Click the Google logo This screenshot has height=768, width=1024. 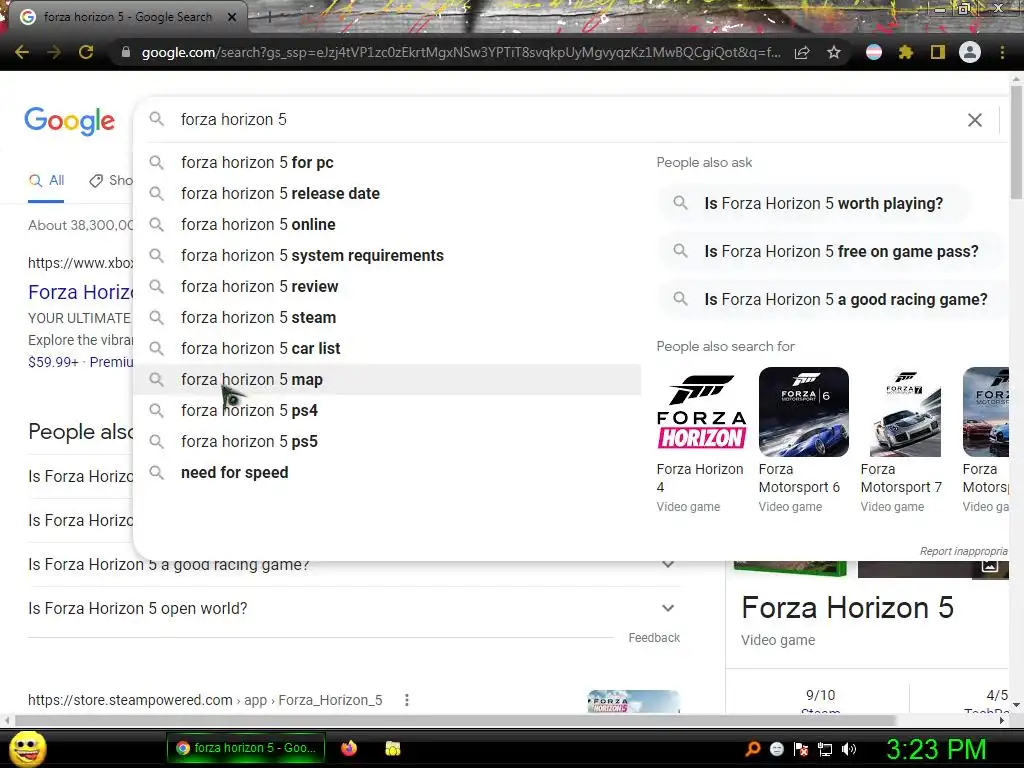pos(70,121)
